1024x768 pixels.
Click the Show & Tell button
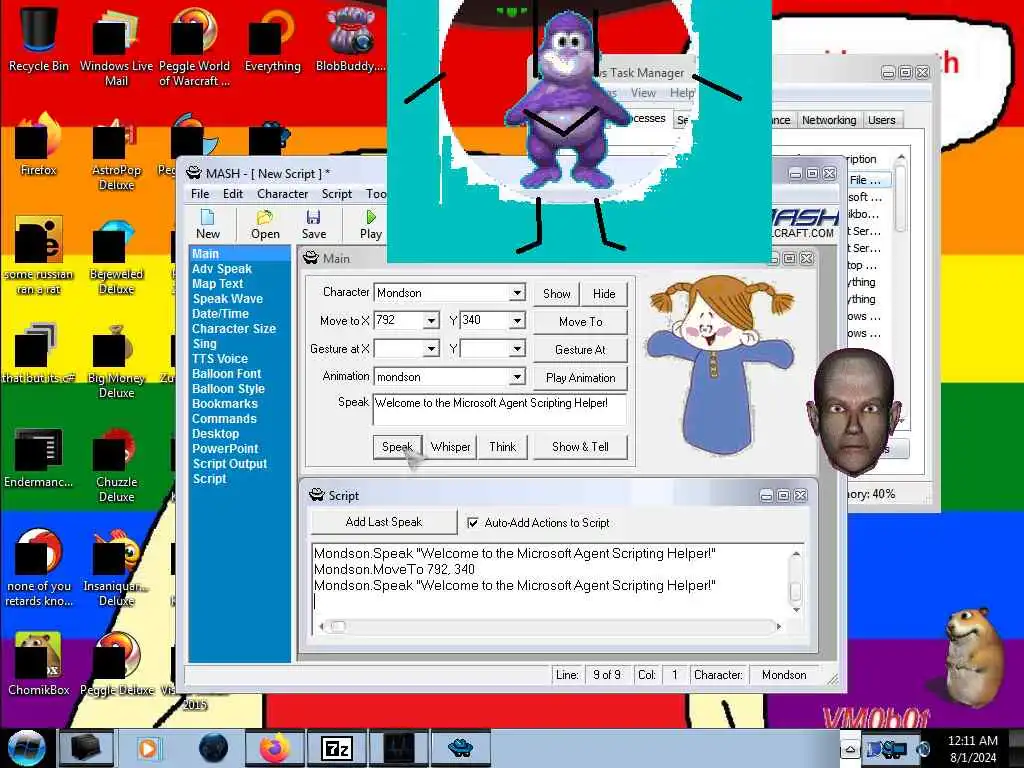[x=581, y=447]
